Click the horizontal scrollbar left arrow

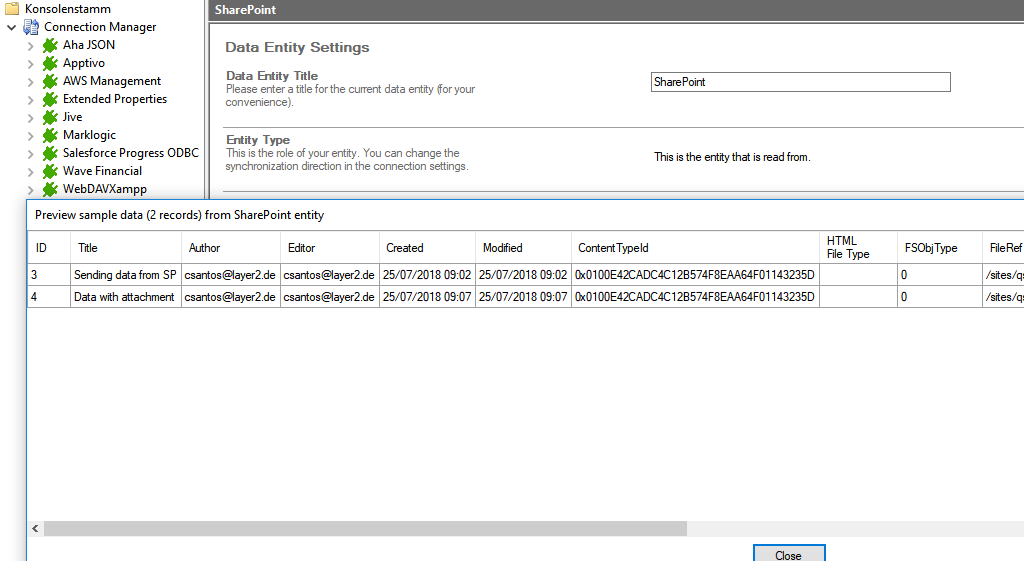click(x=36, y=528)
